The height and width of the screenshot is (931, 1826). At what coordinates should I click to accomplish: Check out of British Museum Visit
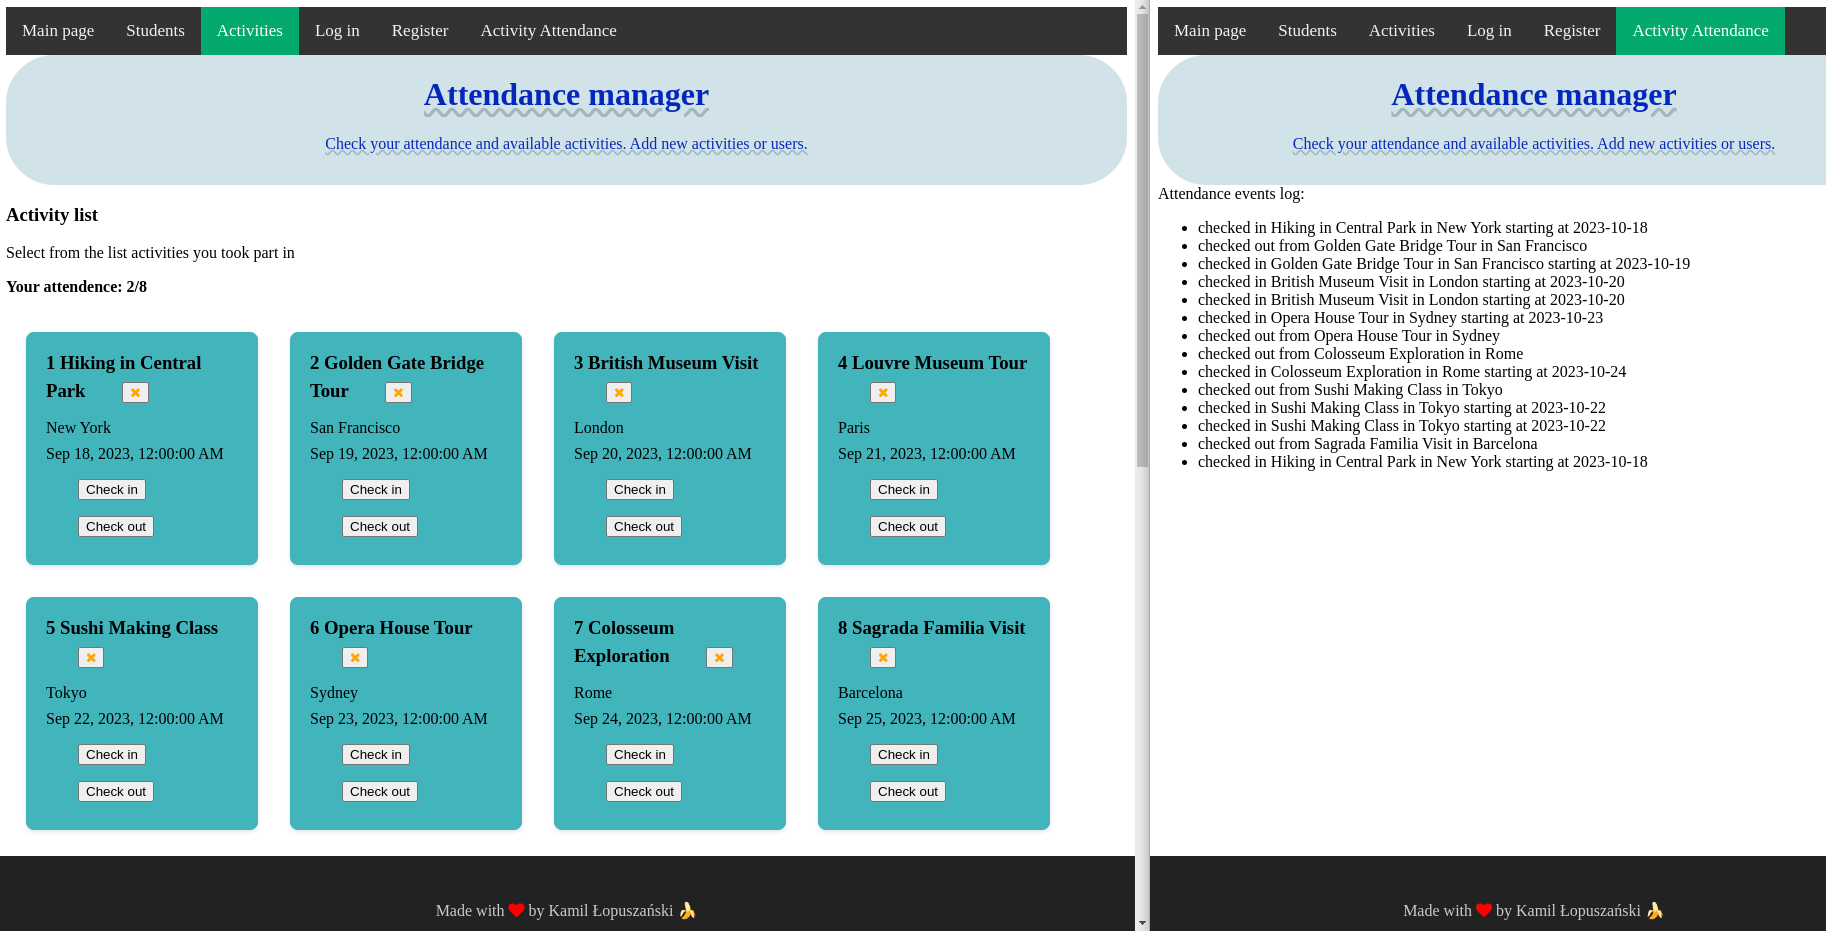[x=644, y=527]
